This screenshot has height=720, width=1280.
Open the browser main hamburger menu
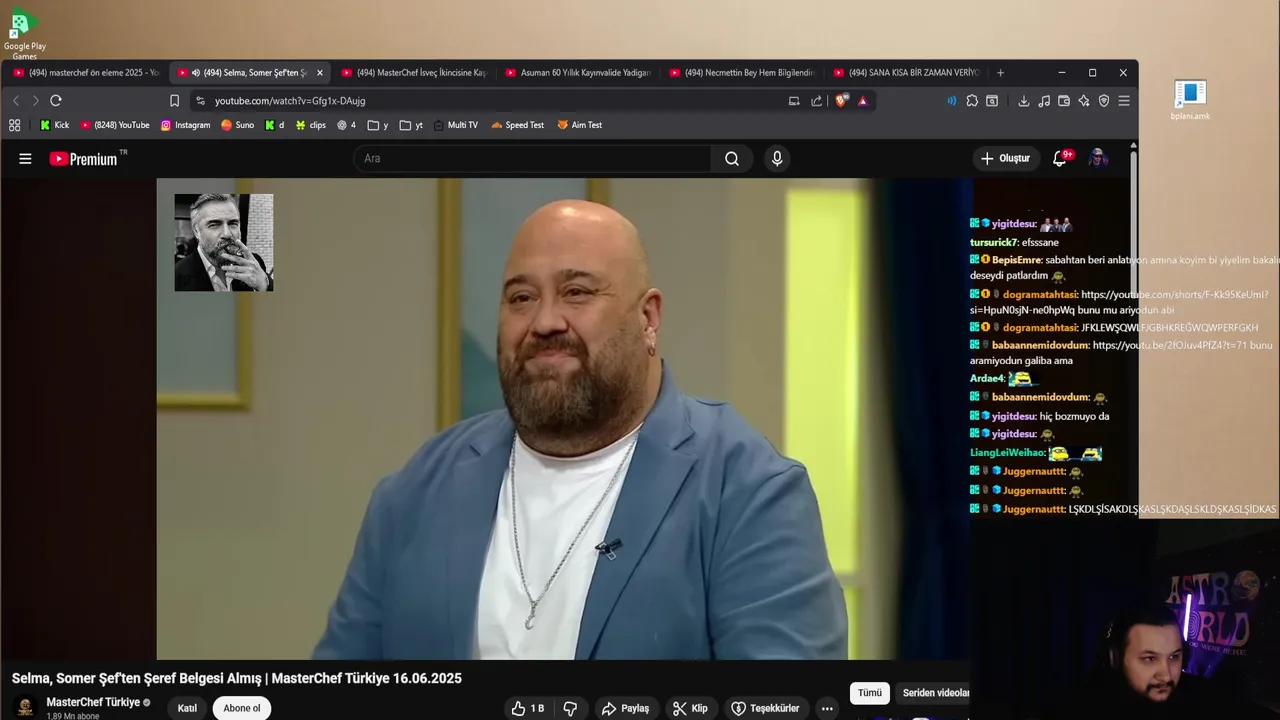coord(1124,101)
